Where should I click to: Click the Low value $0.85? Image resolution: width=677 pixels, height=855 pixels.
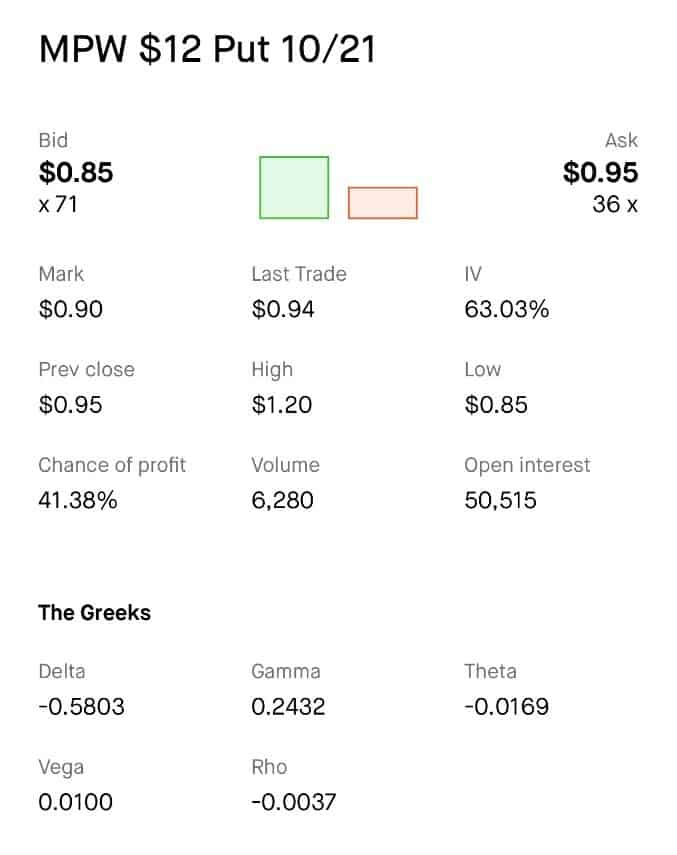pyautogui.click(x=496, y=405)
